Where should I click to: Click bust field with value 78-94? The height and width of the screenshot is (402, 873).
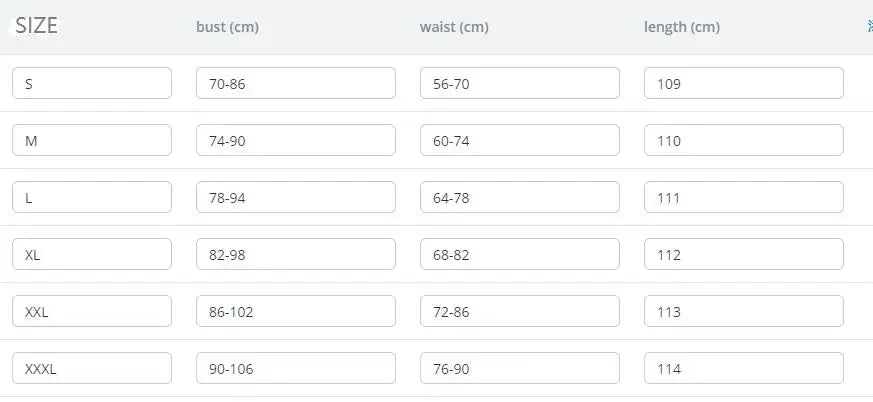click(295, 198)
